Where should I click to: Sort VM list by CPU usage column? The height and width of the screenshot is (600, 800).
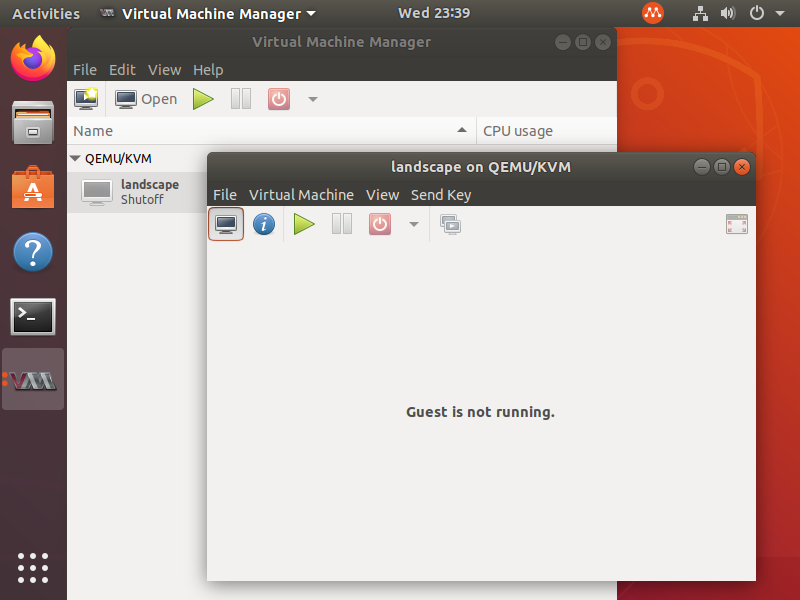(x=546, y=131)
